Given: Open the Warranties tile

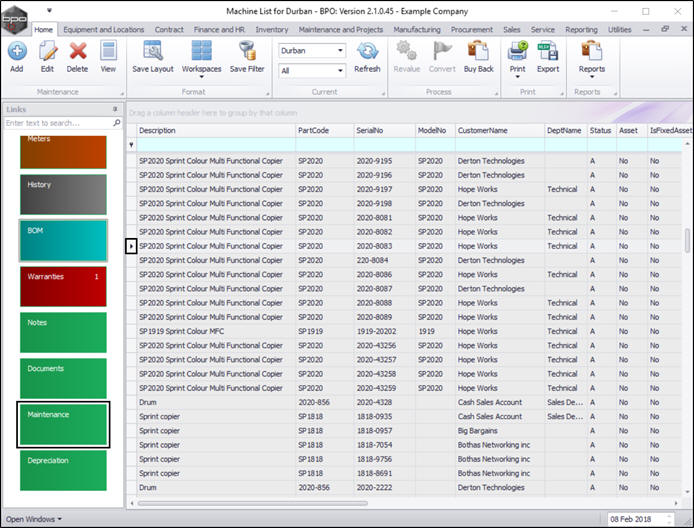Looking at the screenshot, I should pyautogui.click(x=62, y=286).
